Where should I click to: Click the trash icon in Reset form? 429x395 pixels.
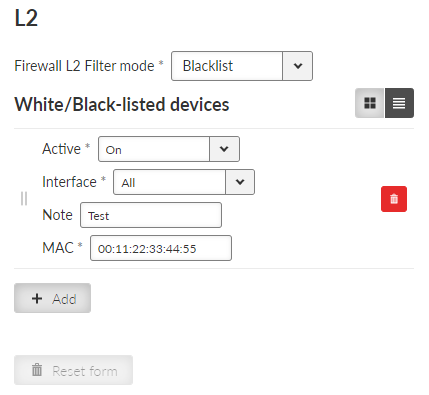(x=37, y=370)
